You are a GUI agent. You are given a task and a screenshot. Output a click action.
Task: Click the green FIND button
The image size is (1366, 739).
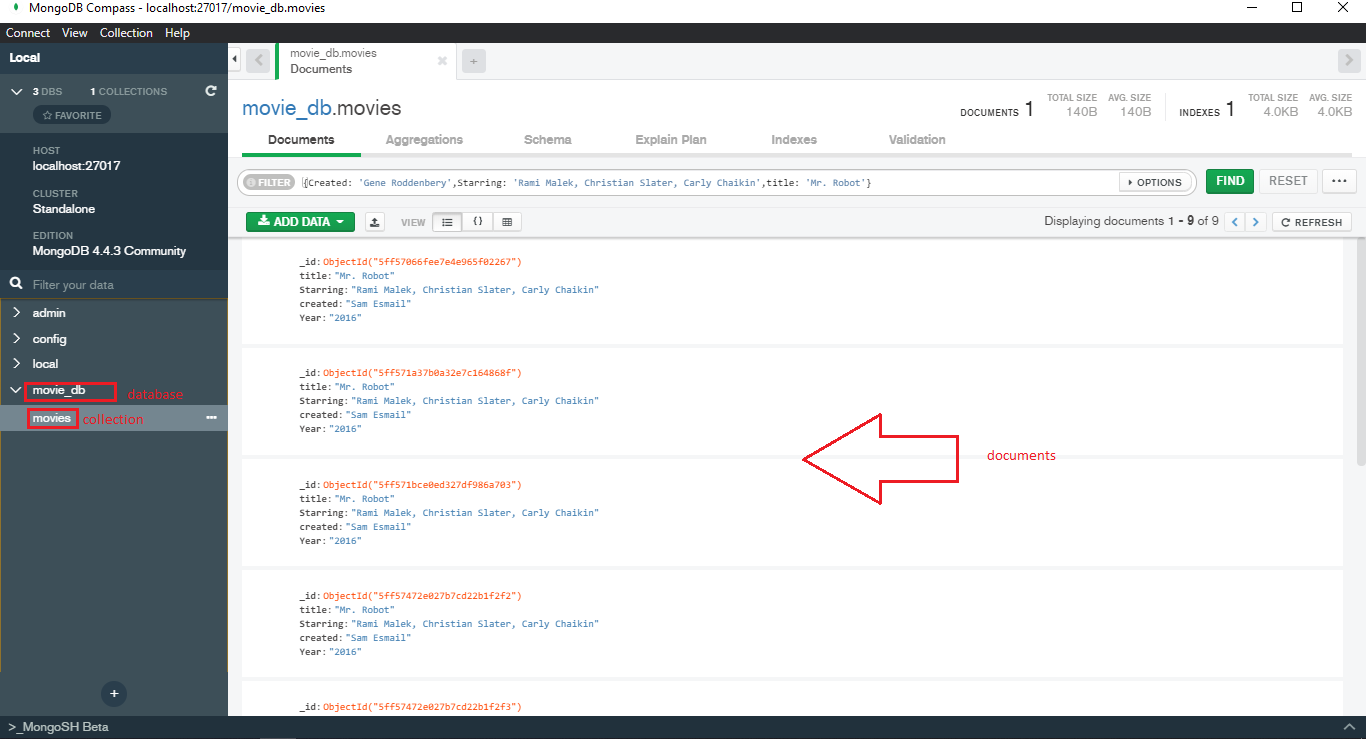(1229, 181)
